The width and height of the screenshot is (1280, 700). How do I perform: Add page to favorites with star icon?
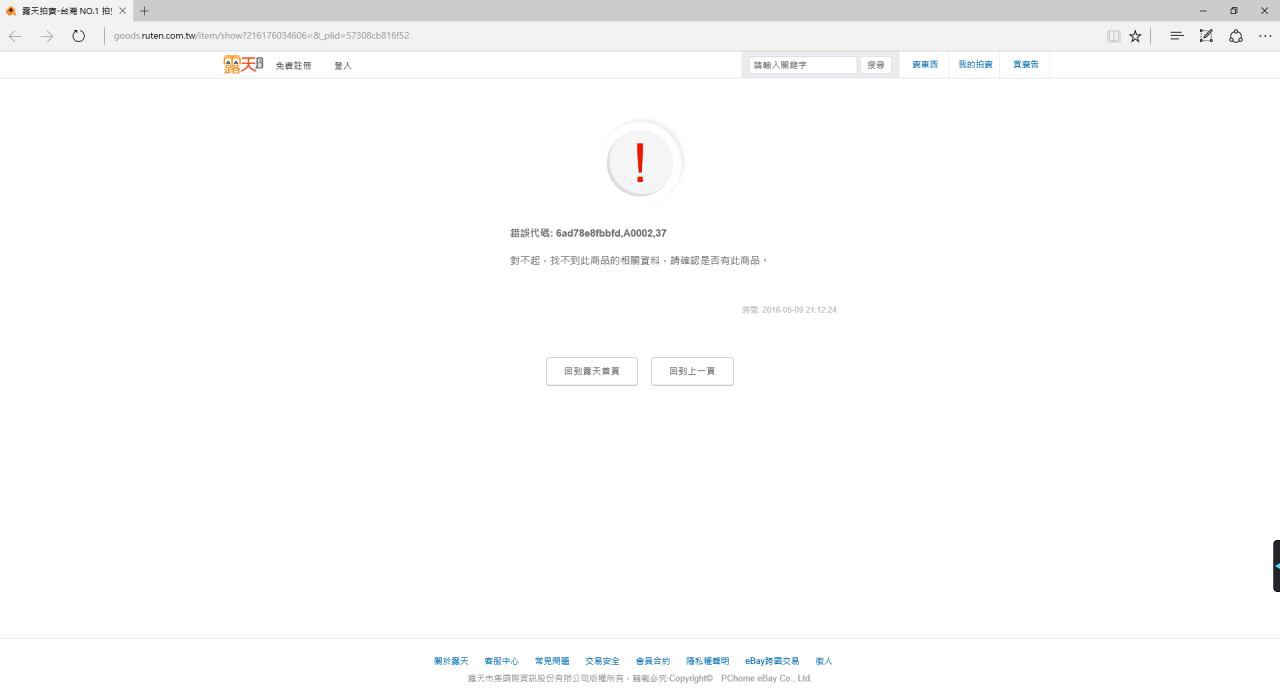1135,36
